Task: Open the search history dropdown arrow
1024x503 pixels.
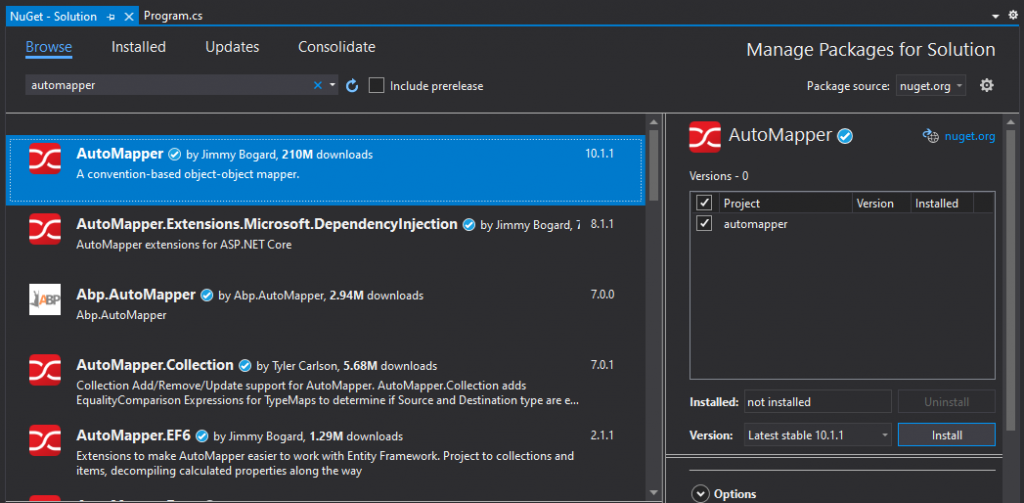Action: (x=332, y=85)
